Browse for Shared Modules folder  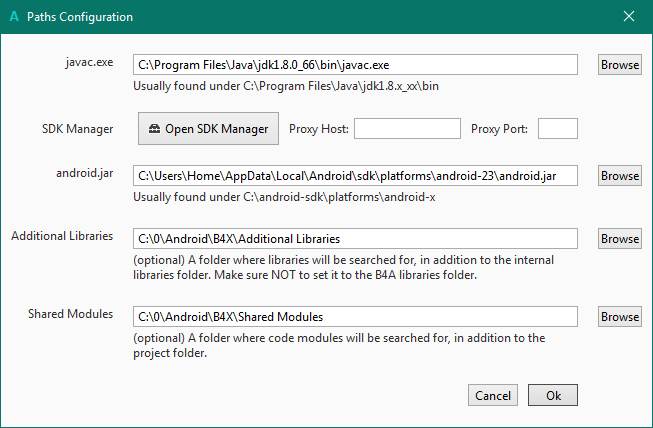pyautogui.click(x=620, y=317)
